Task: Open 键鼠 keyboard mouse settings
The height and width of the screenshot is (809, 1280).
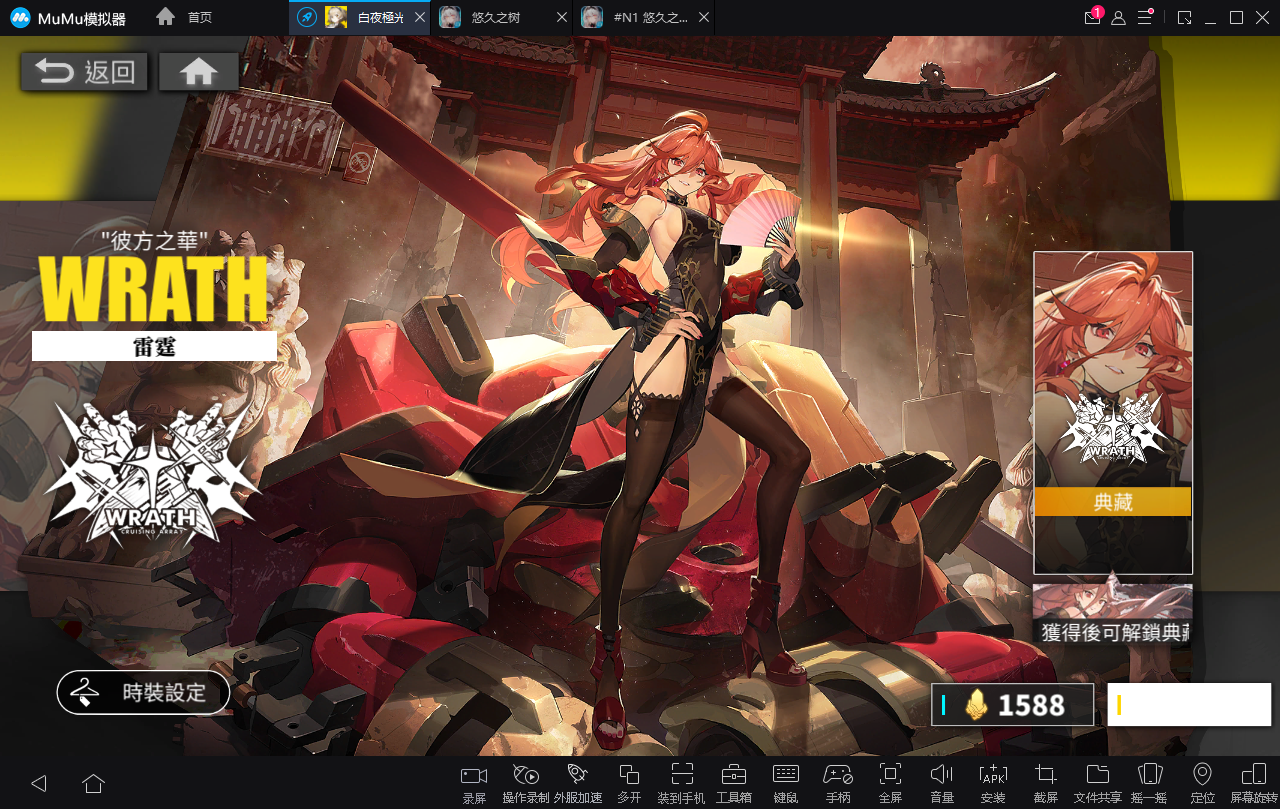Action: [x=786, y=784]
